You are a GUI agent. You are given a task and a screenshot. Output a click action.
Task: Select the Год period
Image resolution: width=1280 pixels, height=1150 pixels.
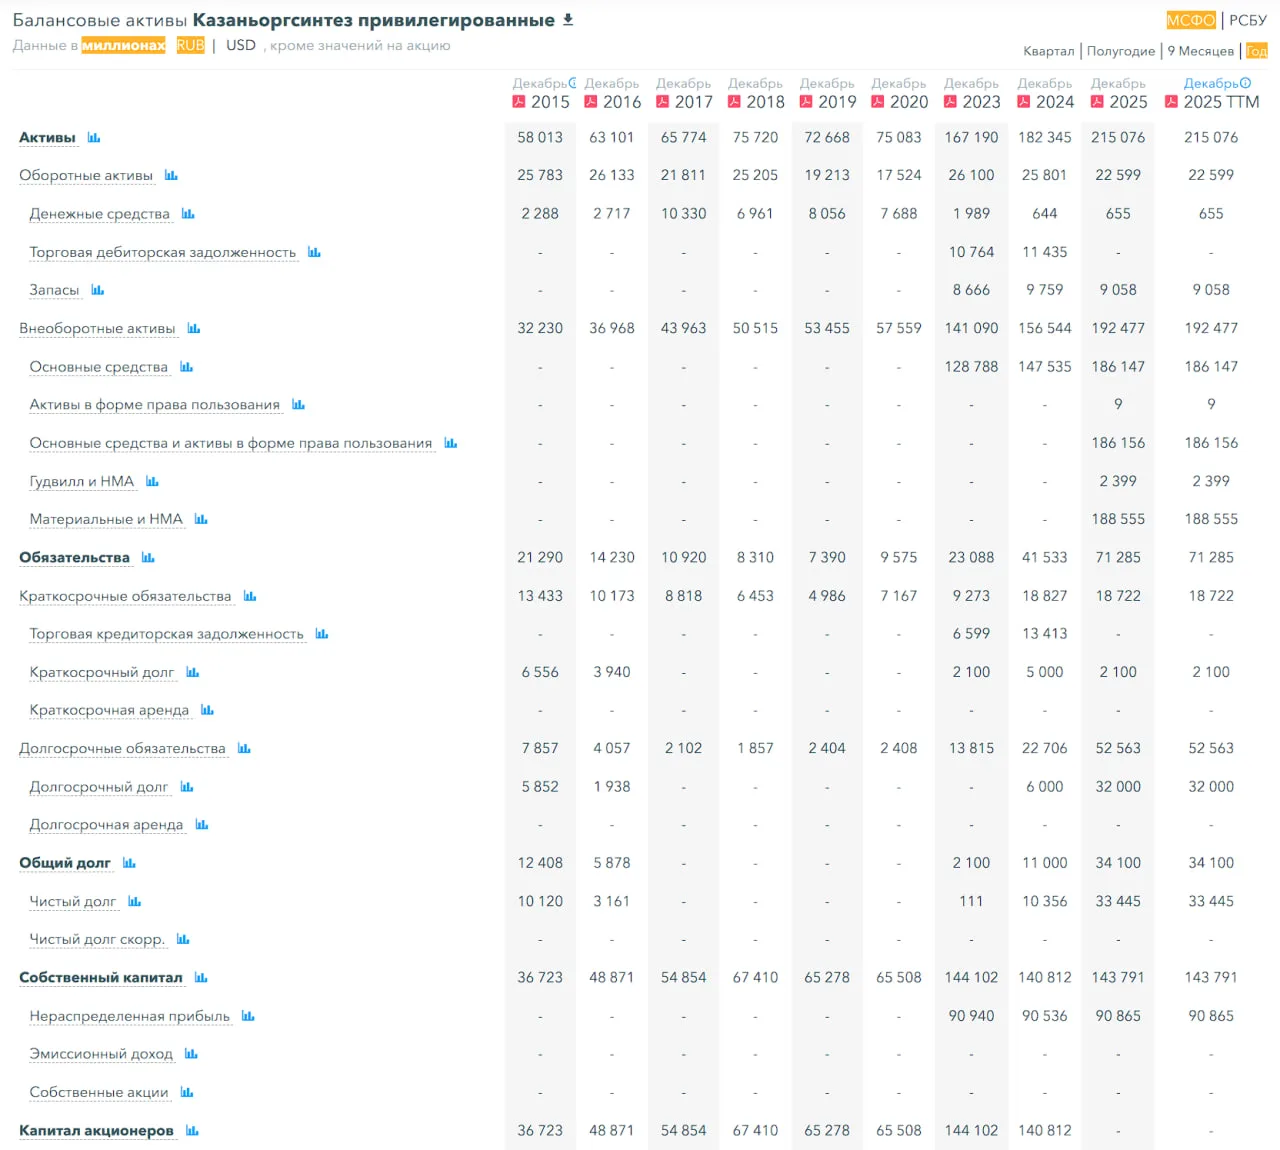click(x=1257, y=51)
